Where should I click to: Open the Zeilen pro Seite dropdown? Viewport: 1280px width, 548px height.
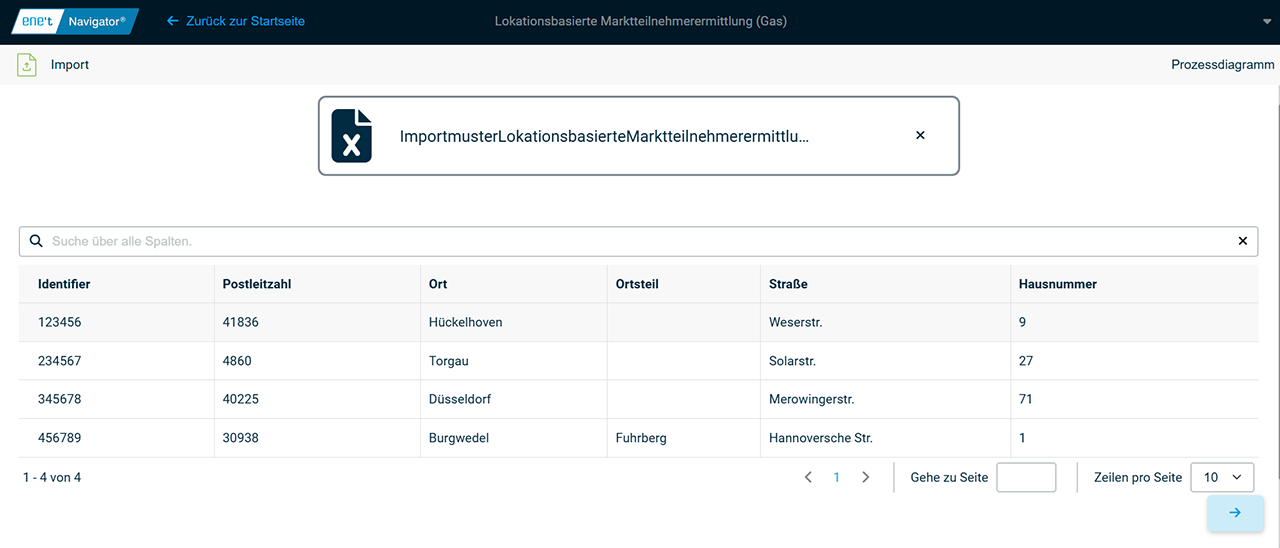pyautogui.click(x=1222, y=478)
